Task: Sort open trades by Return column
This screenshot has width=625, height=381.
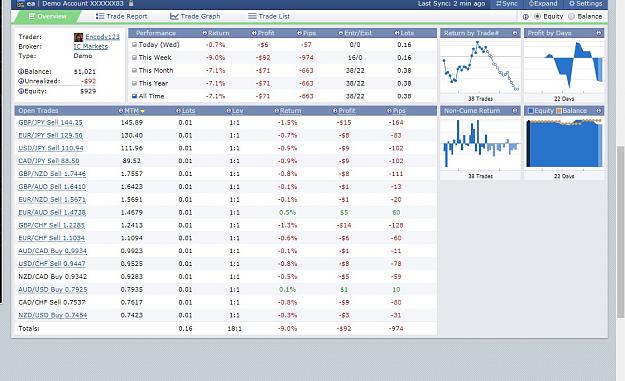Action: pyautogui.click(x=291, y=111)
